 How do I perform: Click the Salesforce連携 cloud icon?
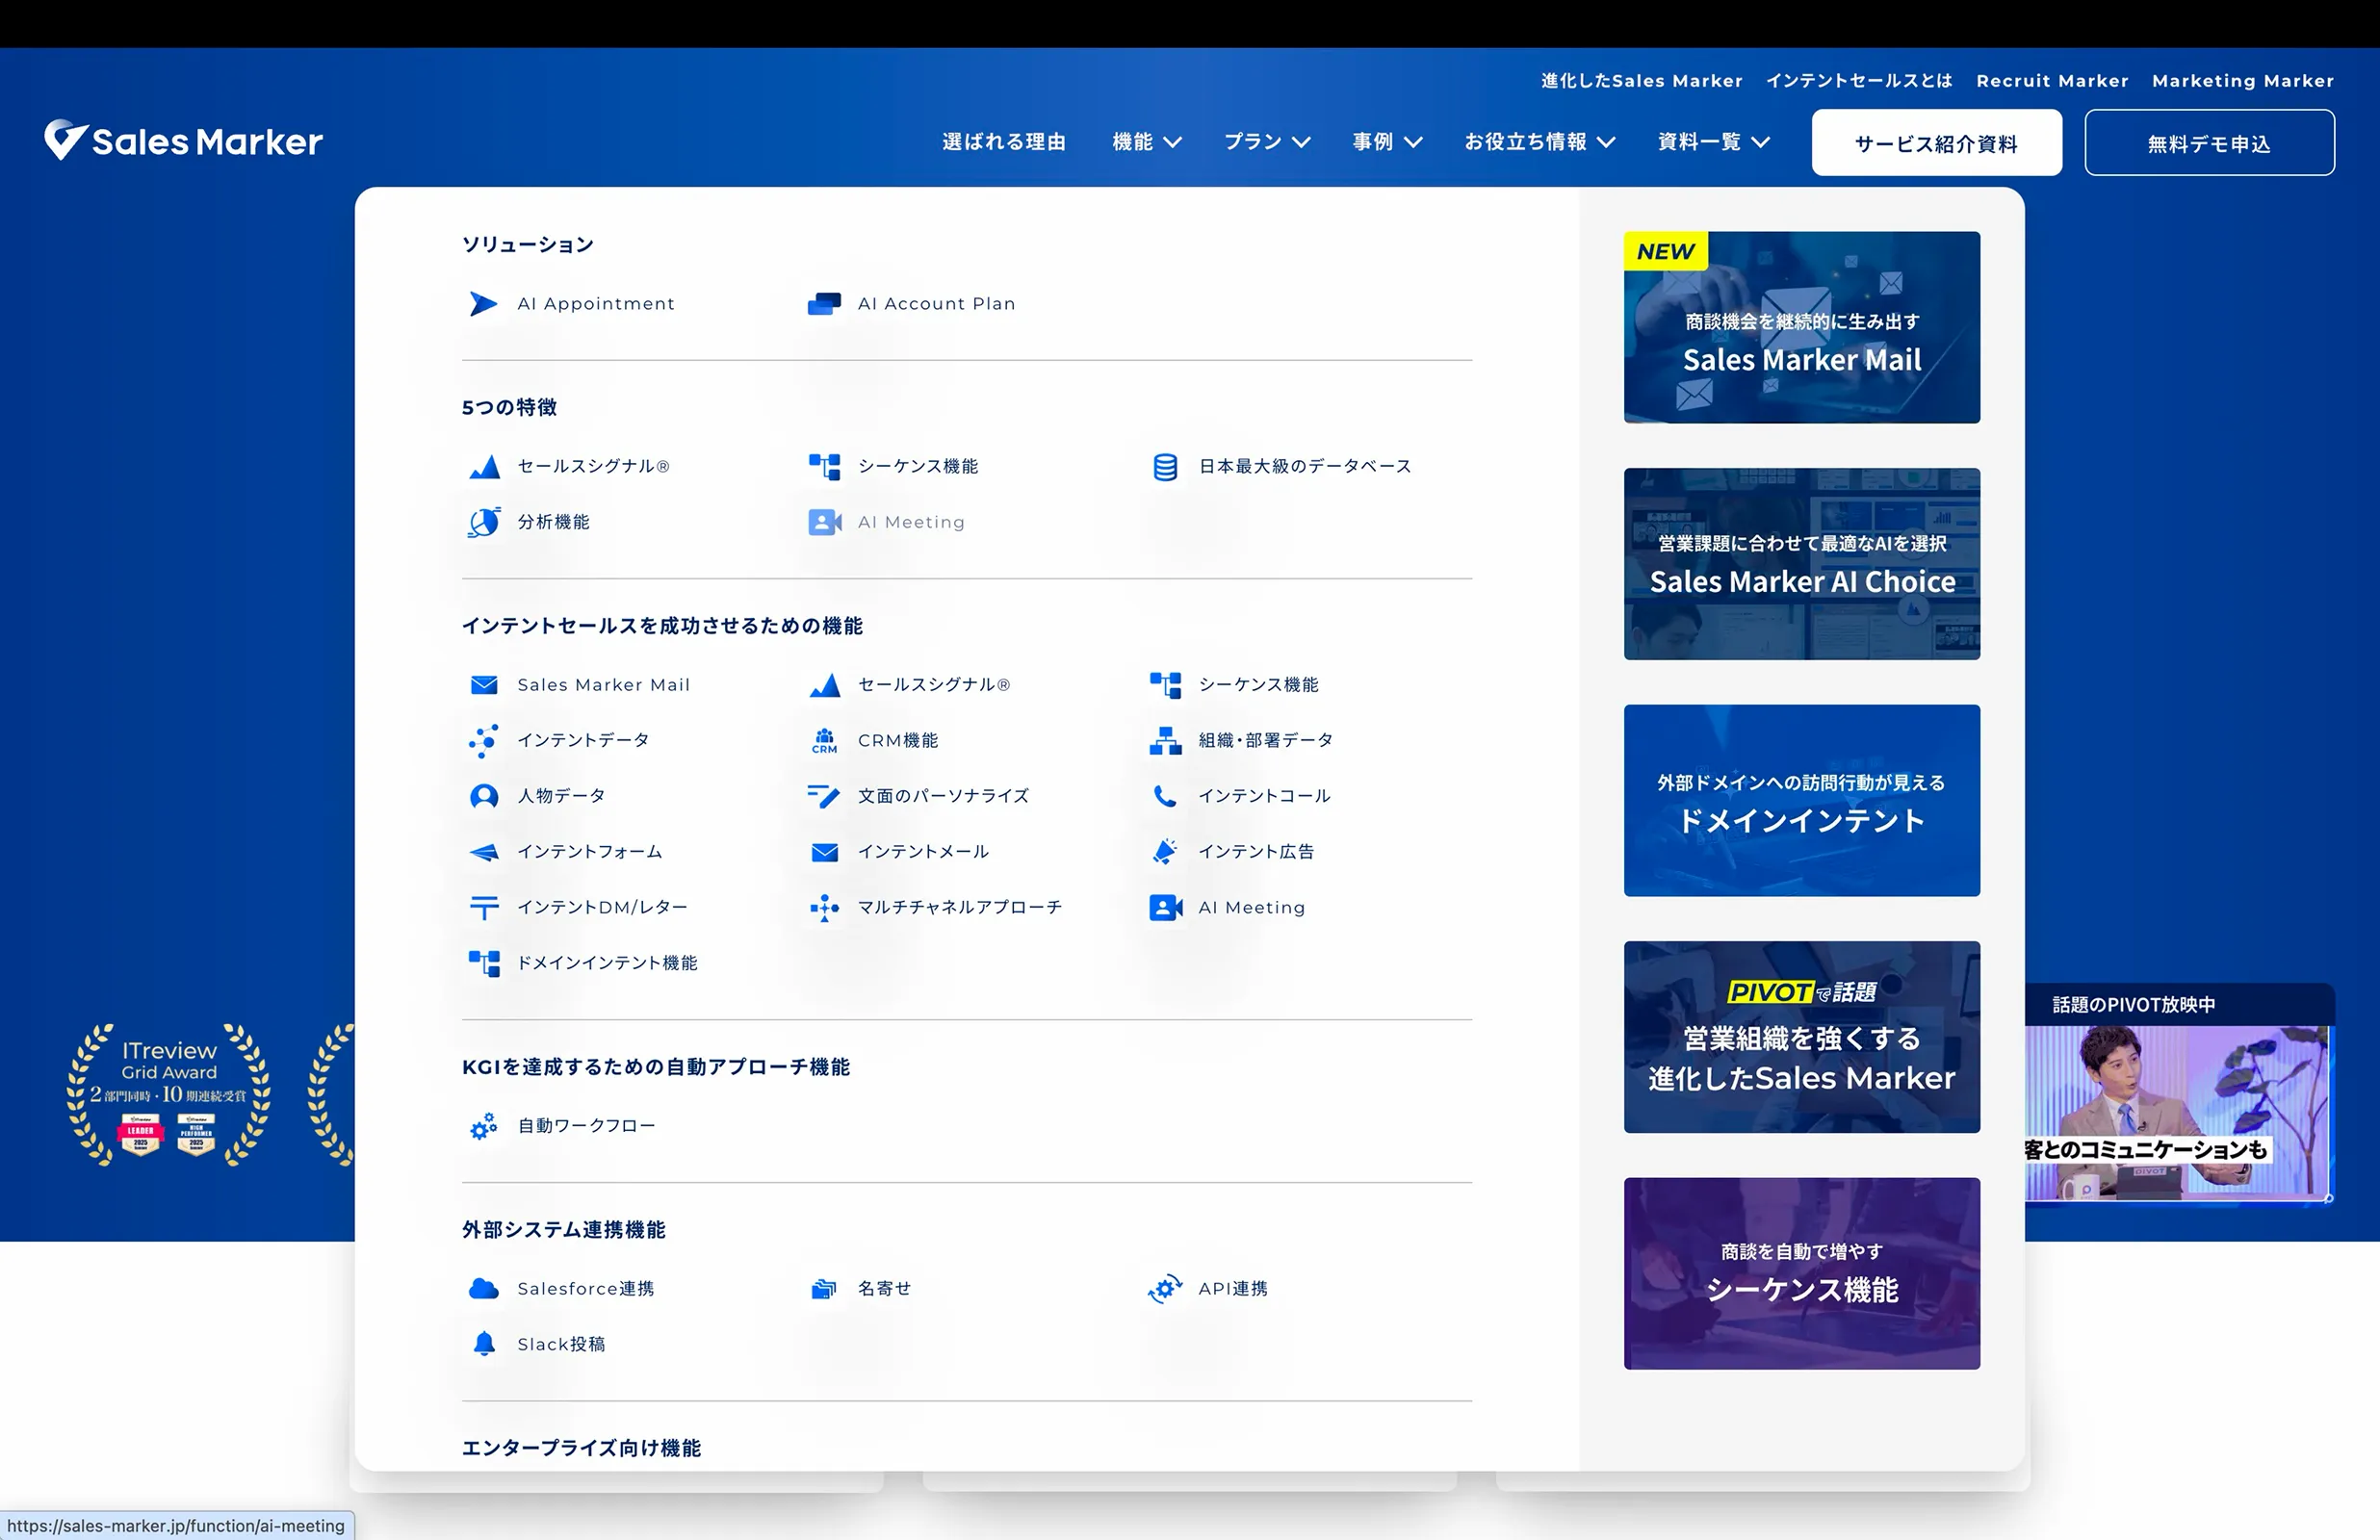(x=484, y=1289)
